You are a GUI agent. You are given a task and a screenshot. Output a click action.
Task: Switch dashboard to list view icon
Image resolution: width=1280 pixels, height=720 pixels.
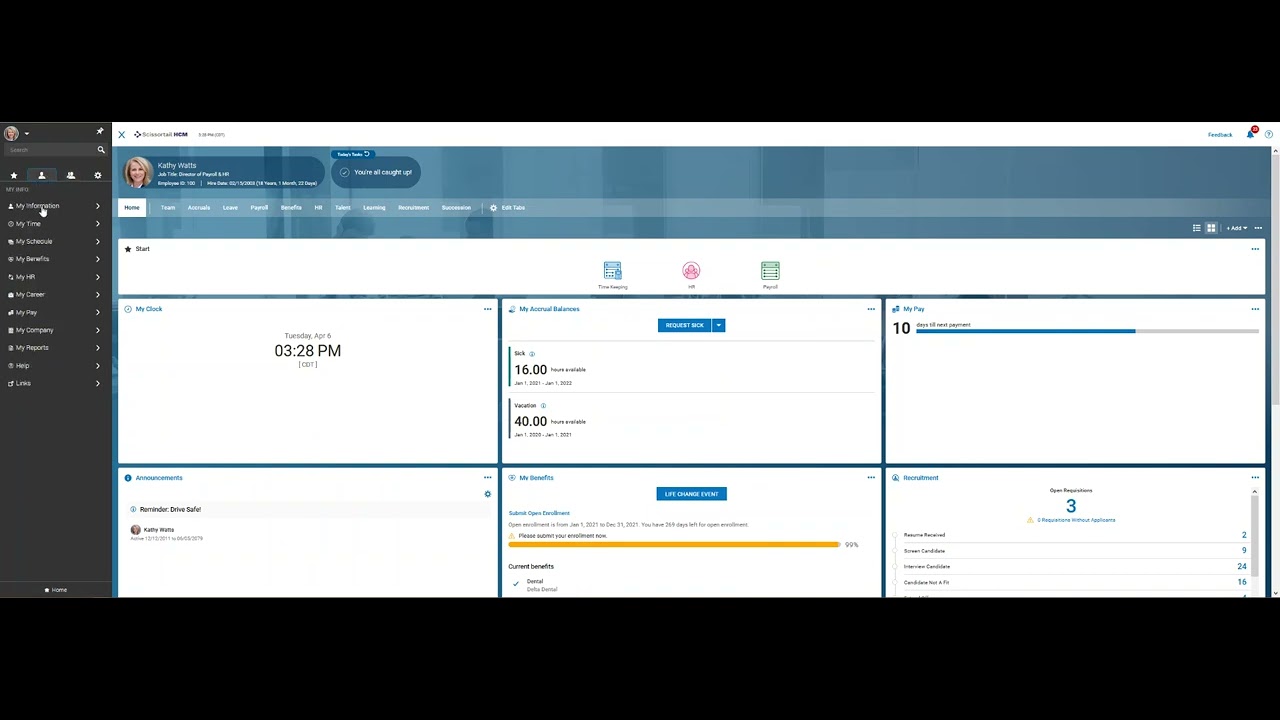pos(1196,228)
